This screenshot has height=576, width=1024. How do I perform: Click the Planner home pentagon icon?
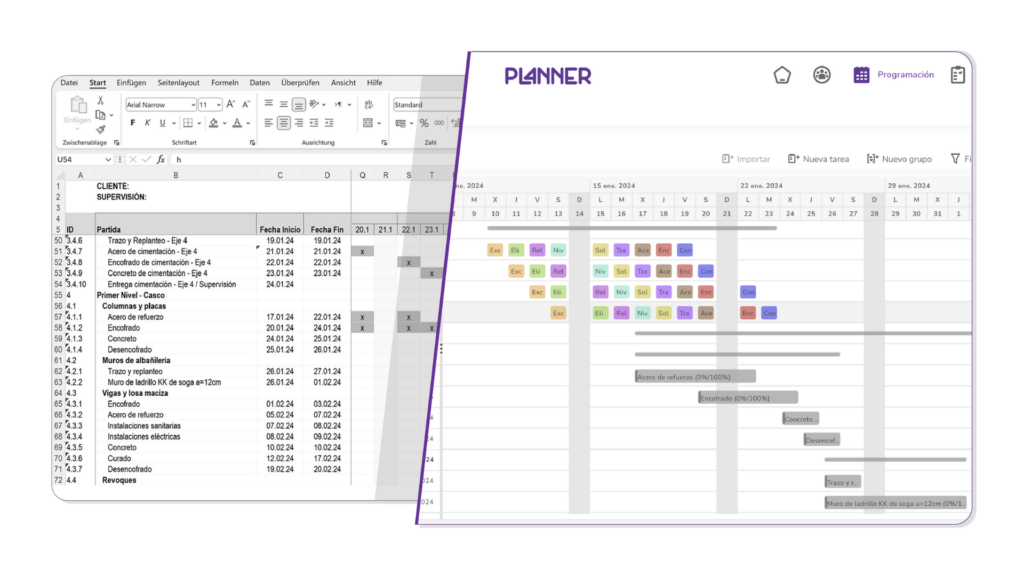click(x=782, y=75)
